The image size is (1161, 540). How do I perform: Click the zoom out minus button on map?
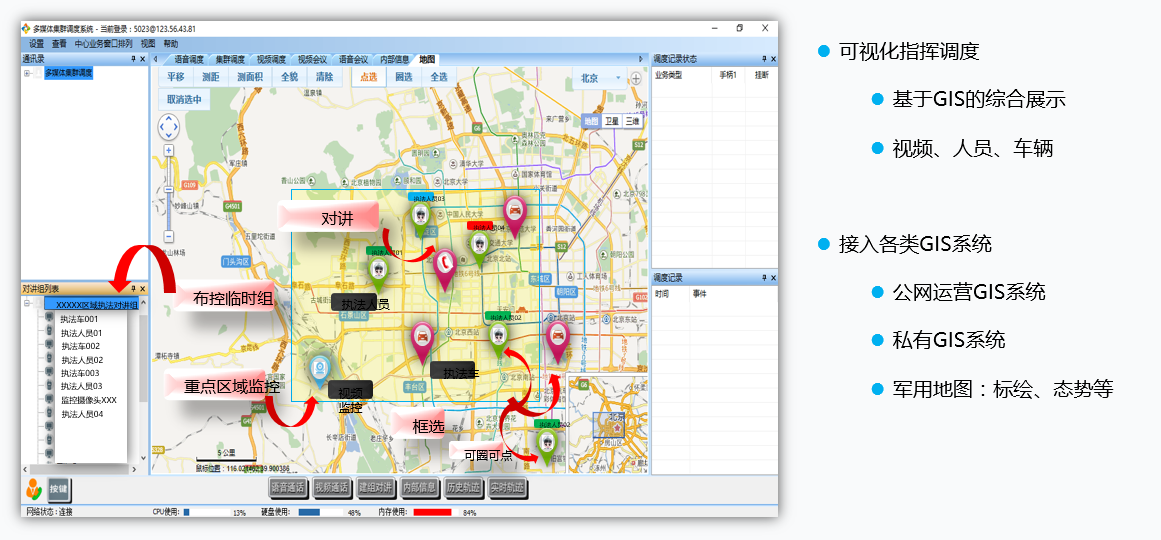[x=169, y=236]
